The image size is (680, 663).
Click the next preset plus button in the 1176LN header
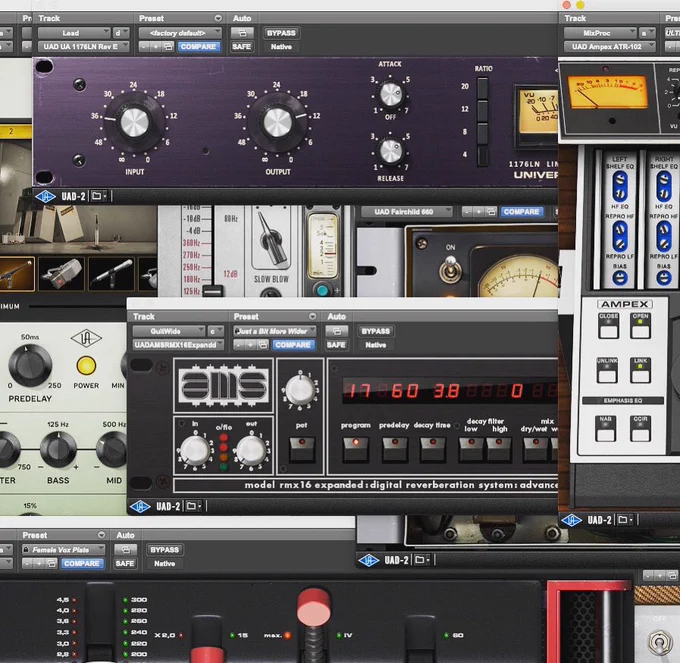click(156, 47)
